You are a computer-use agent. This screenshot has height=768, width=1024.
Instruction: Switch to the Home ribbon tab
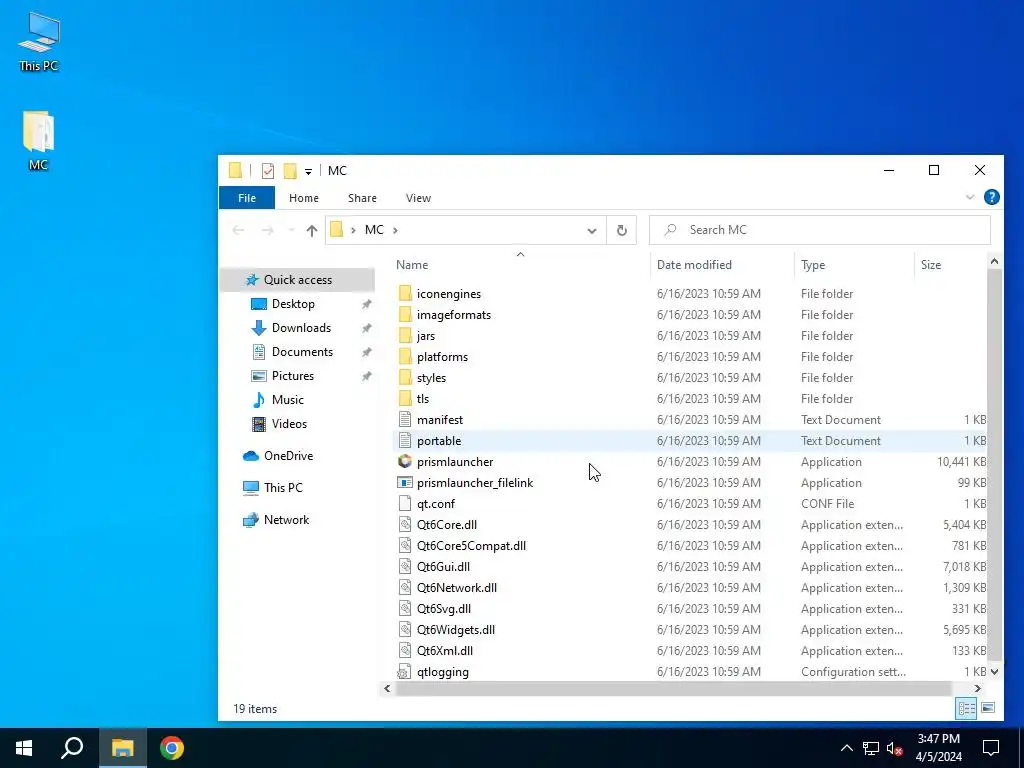pyautogui.click(x=304, y=198)
